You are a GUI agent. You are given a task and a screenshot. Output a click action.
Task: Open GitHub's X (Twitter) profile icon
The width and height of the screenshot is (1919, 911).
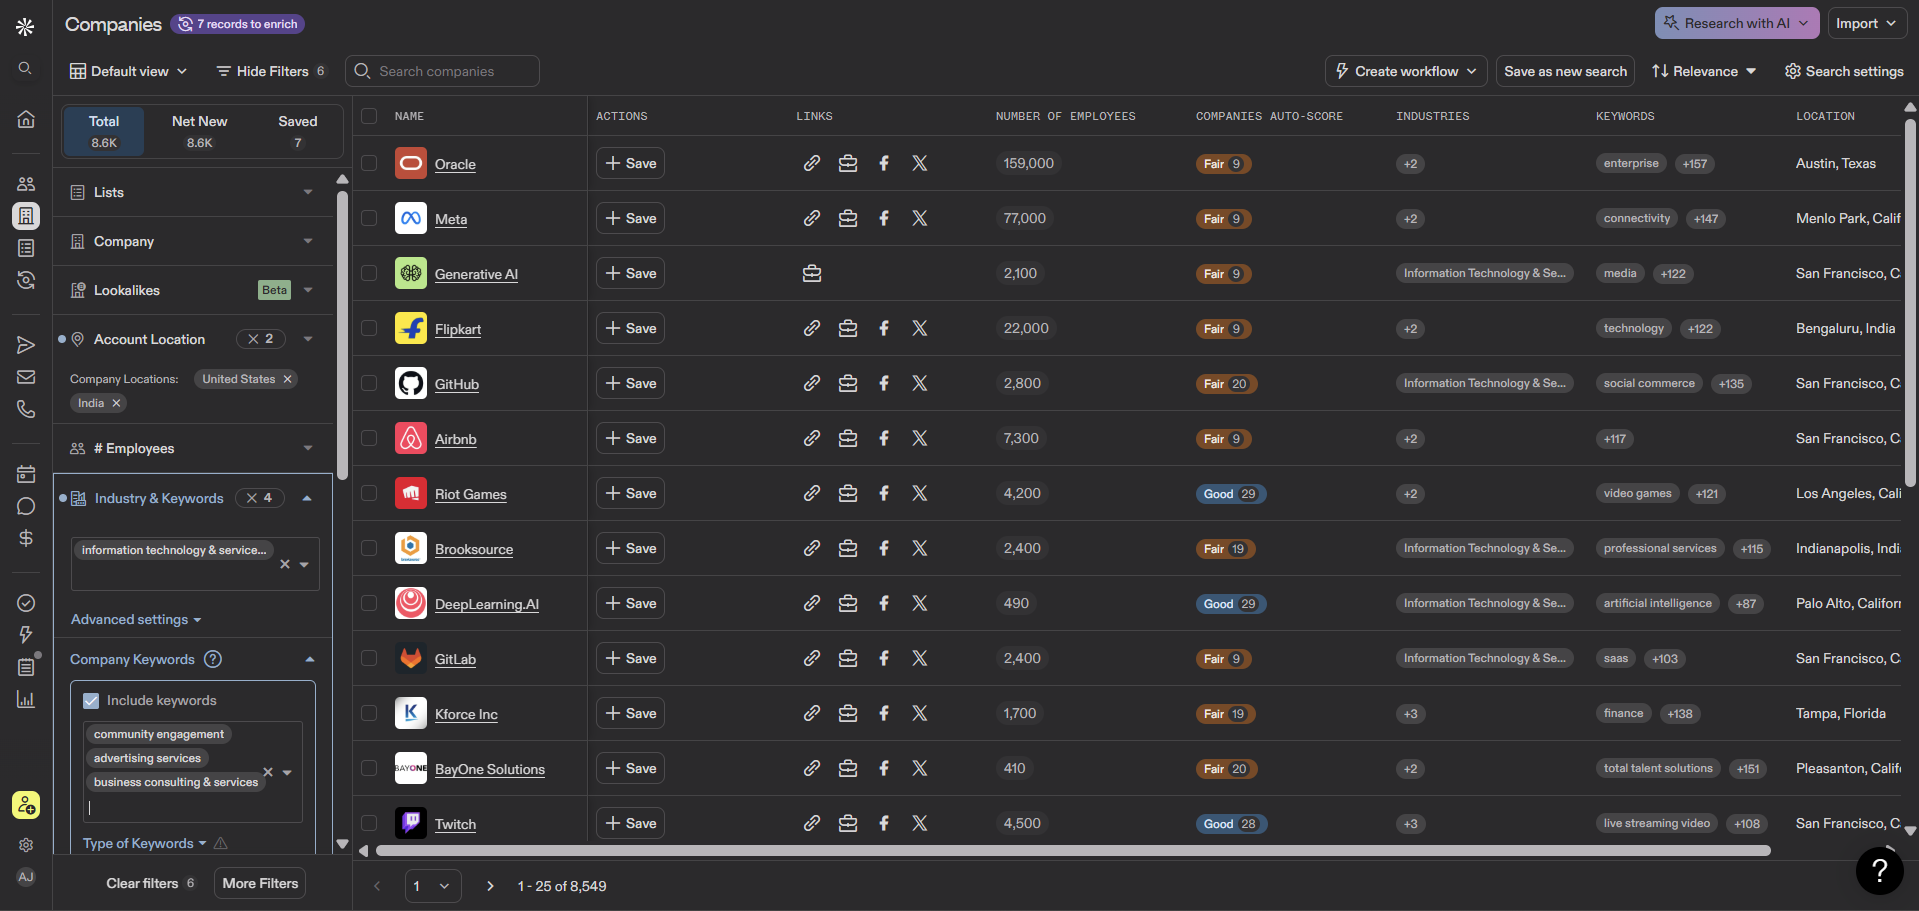(920, 383)
